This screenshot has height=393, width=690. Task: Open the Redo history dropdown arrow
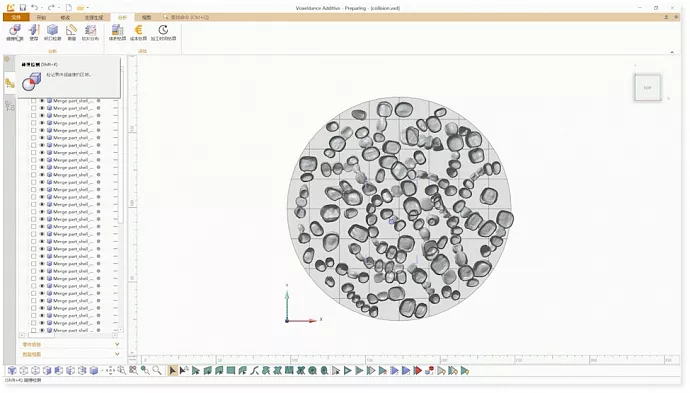[x=59, y=8]
